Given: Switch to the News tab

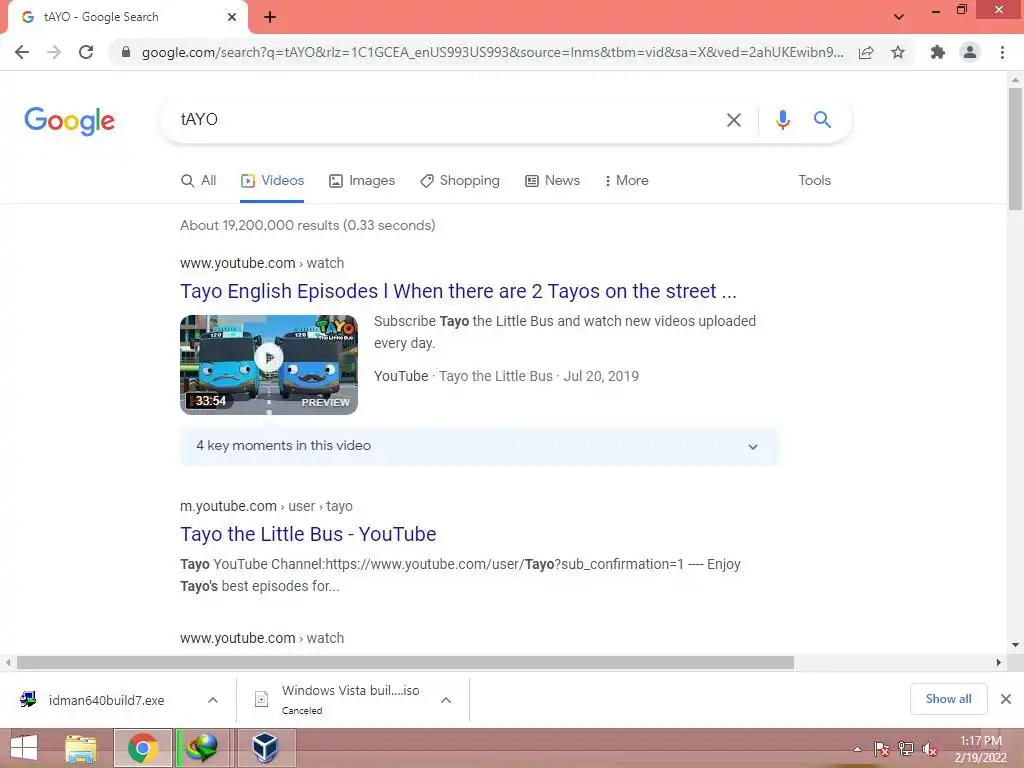Looking at the screenshot, I should 552,181.
